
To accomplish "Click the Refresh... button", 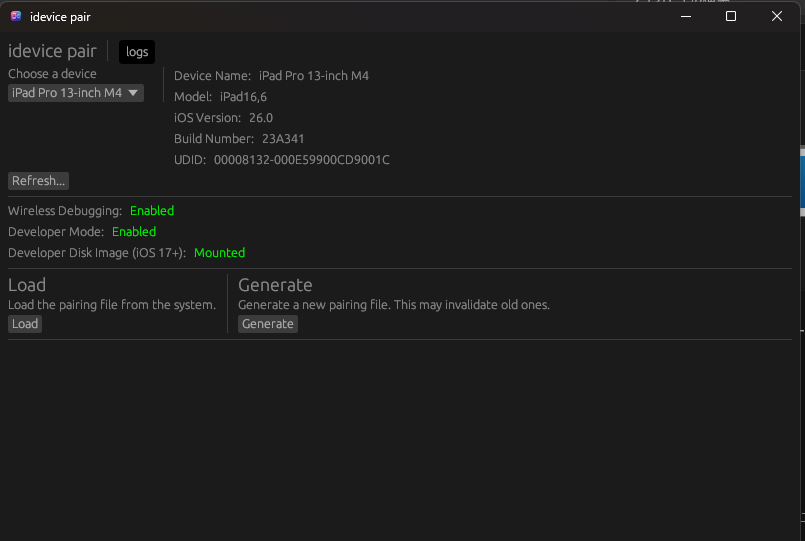I will coord(39,181).
